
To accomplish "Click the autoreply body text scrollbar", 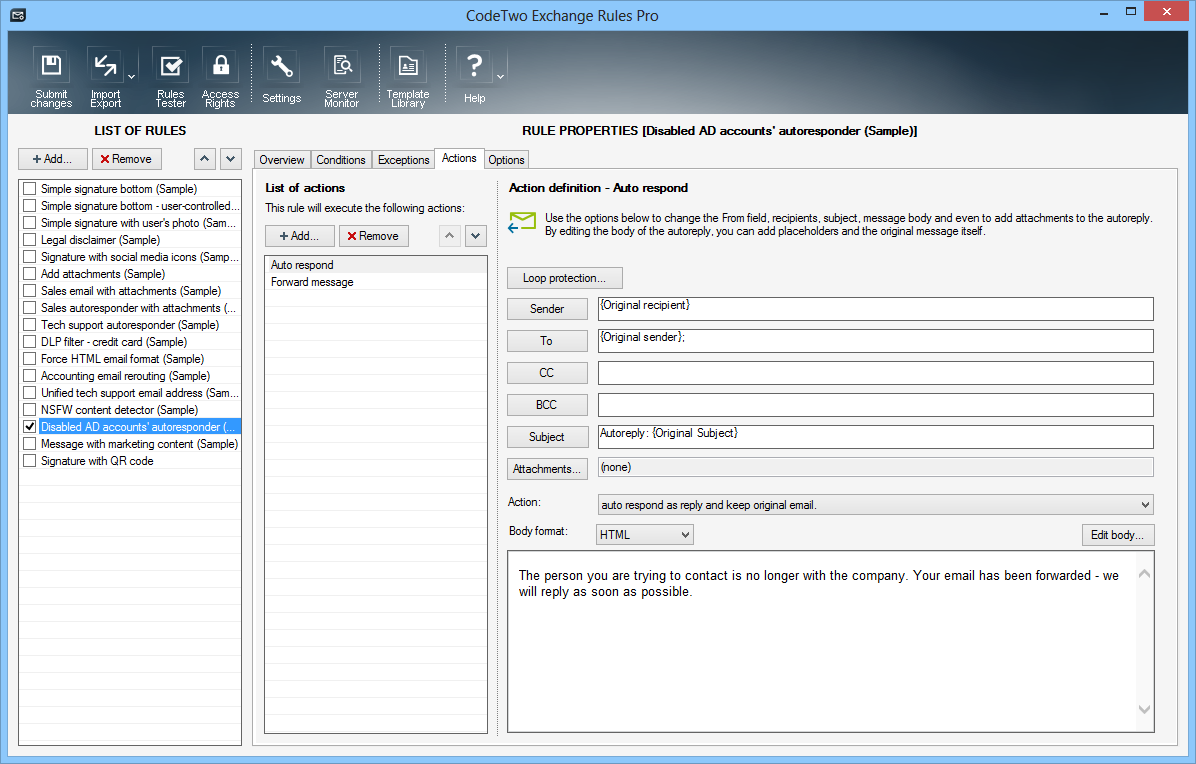I will point(1144,642).
